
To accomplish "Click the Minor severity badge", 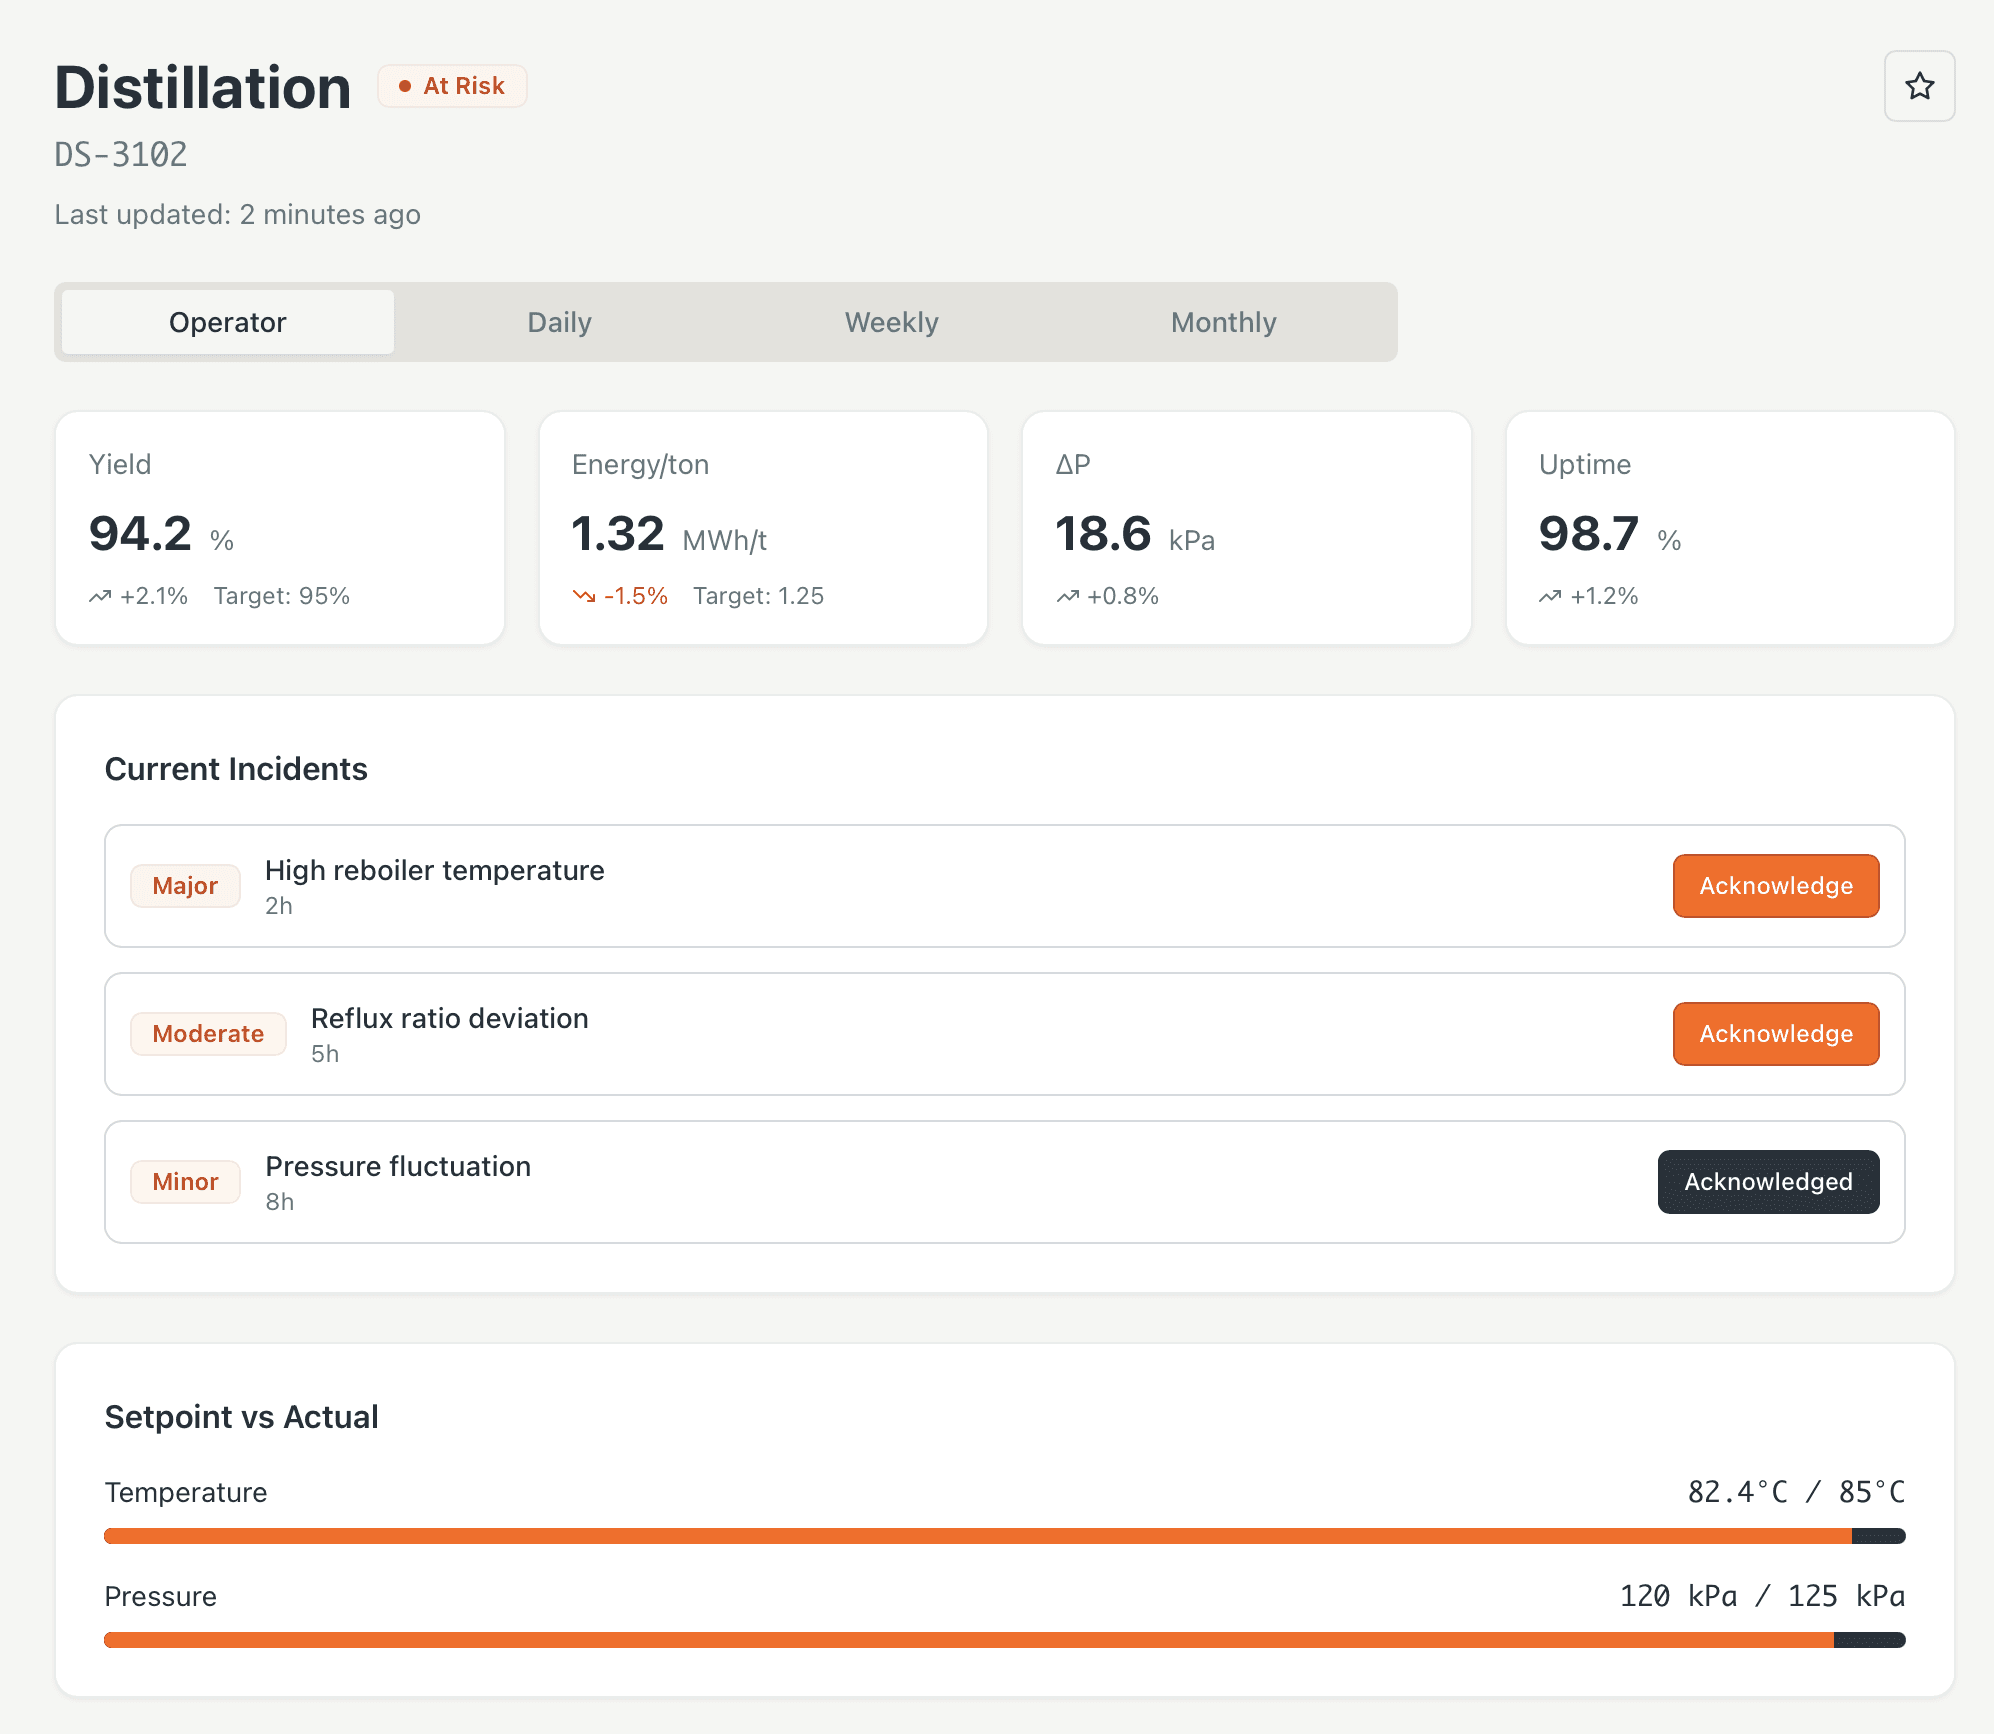I will click(185, 1182).
